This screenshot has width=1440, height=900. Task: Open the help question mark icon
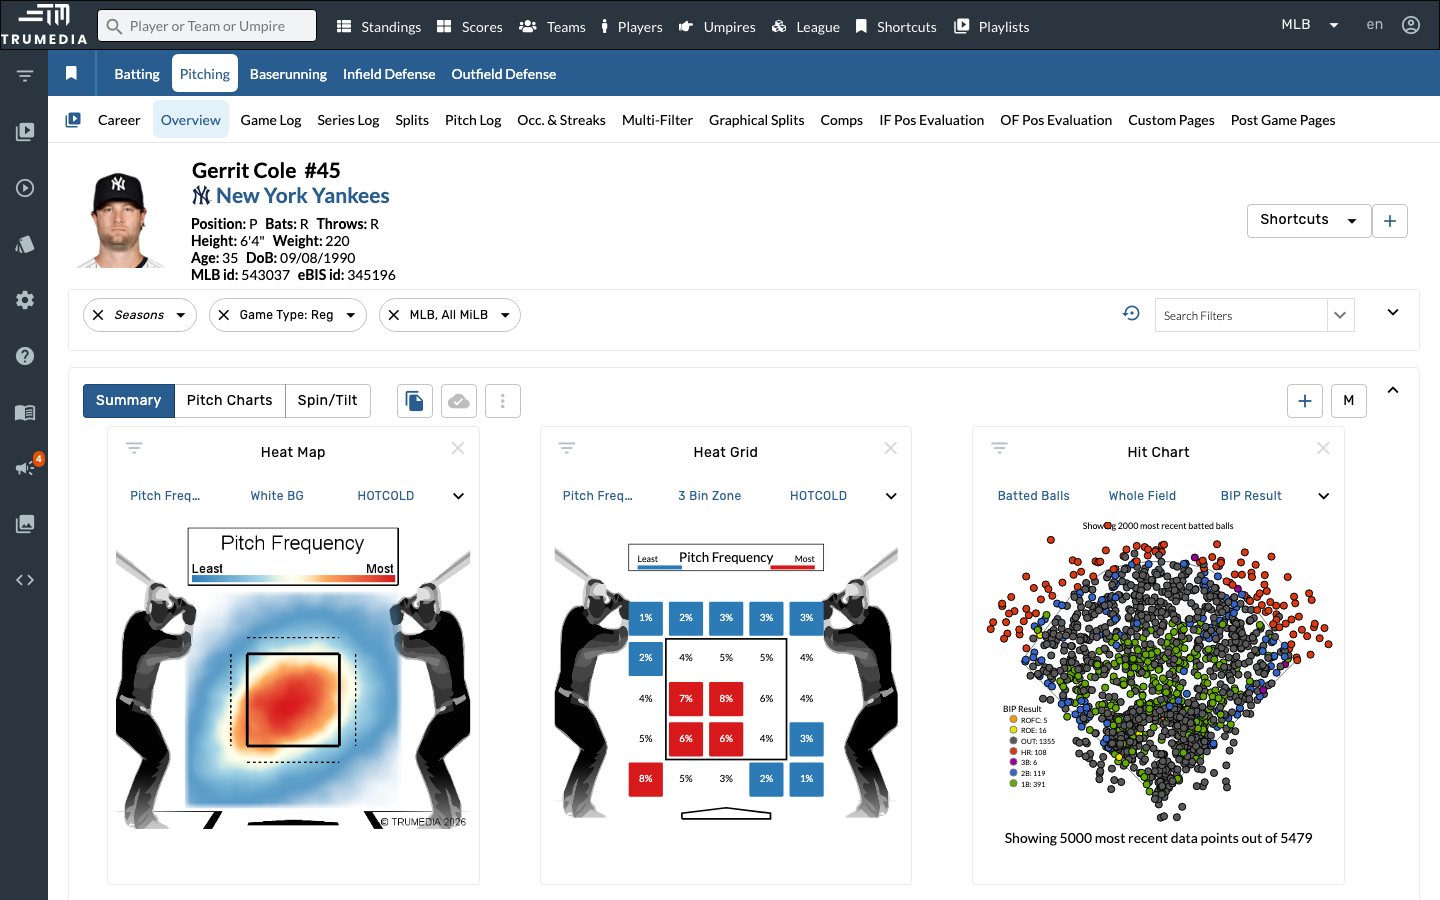click(x=25, y=356)
